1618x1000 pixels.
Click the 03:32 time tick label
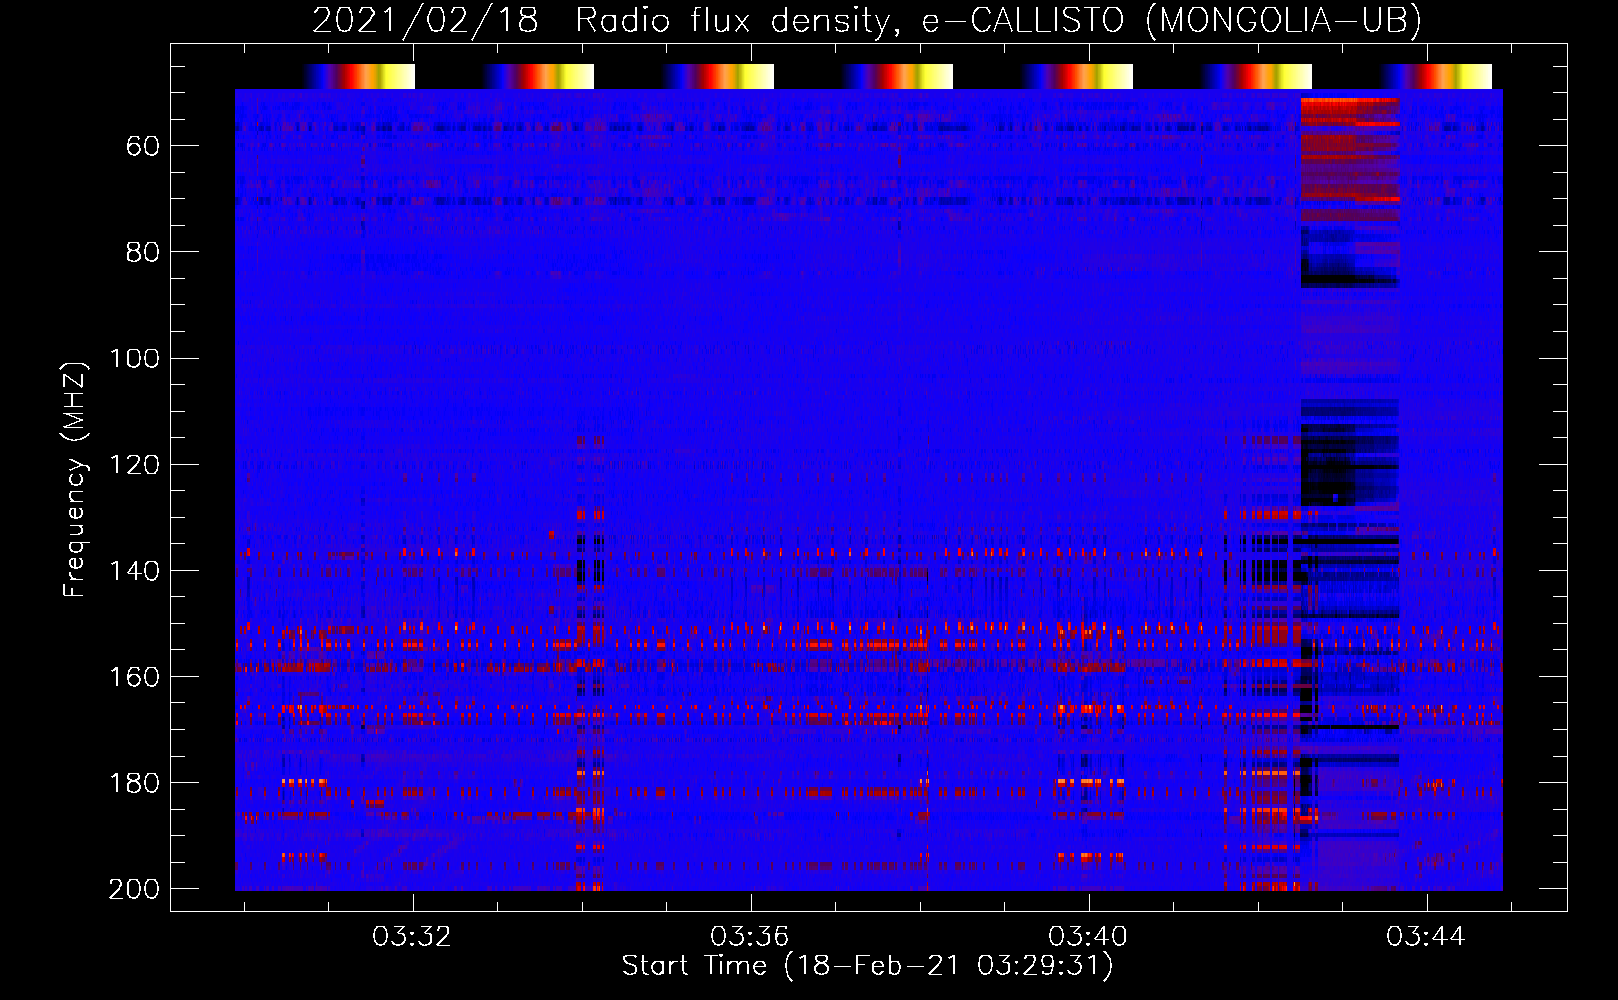point(412,936)
